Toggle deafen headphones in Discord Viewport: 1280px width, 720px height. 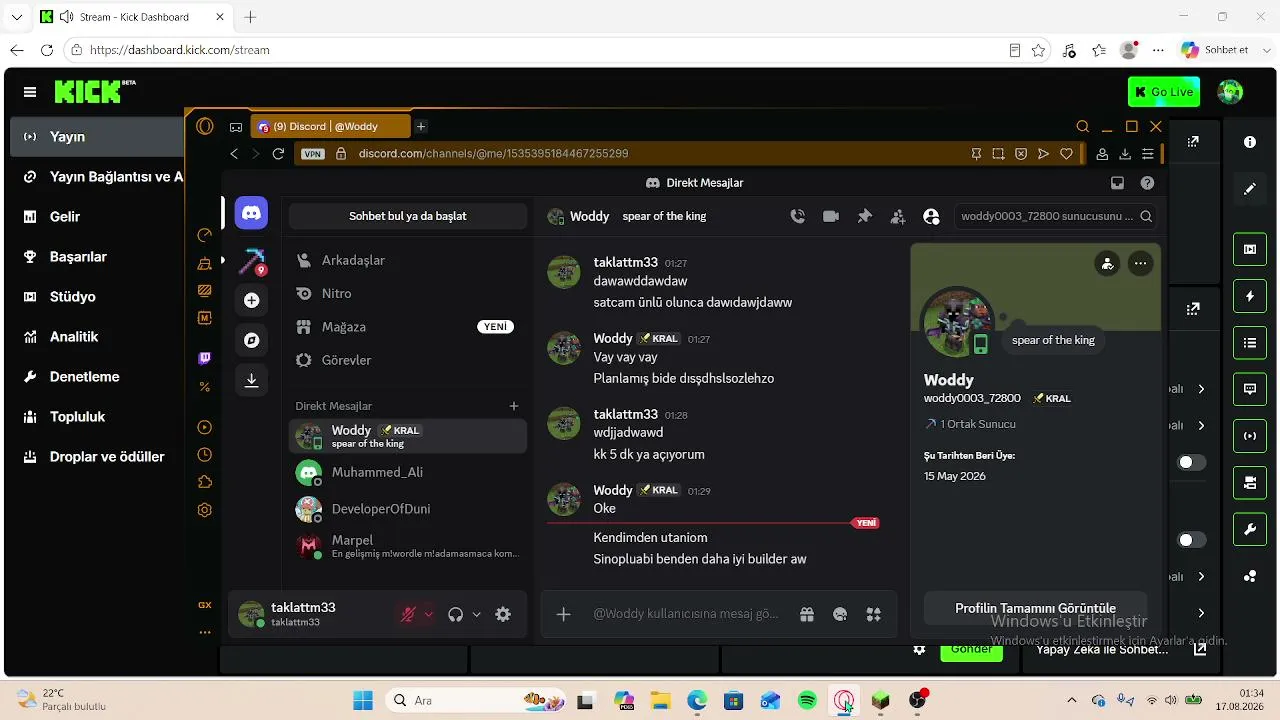pyautogui.click(x=456, y=615)
